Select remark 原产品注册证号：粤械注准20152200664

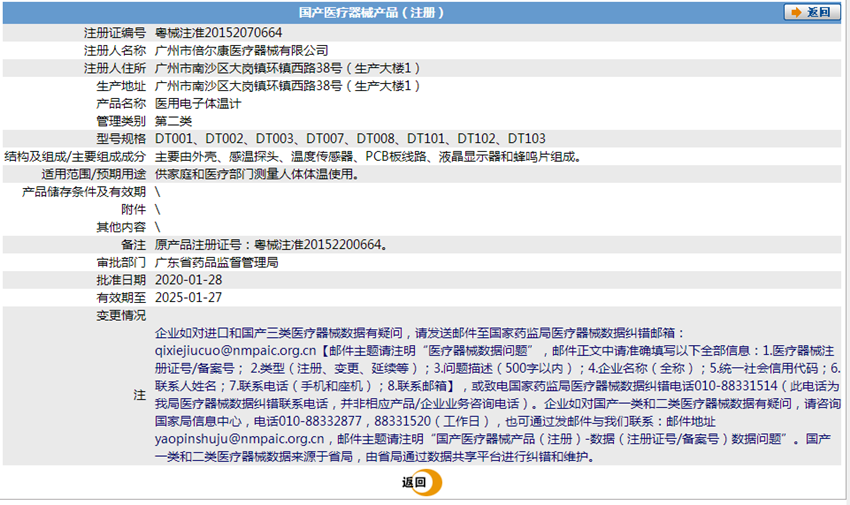click(272, 244)
